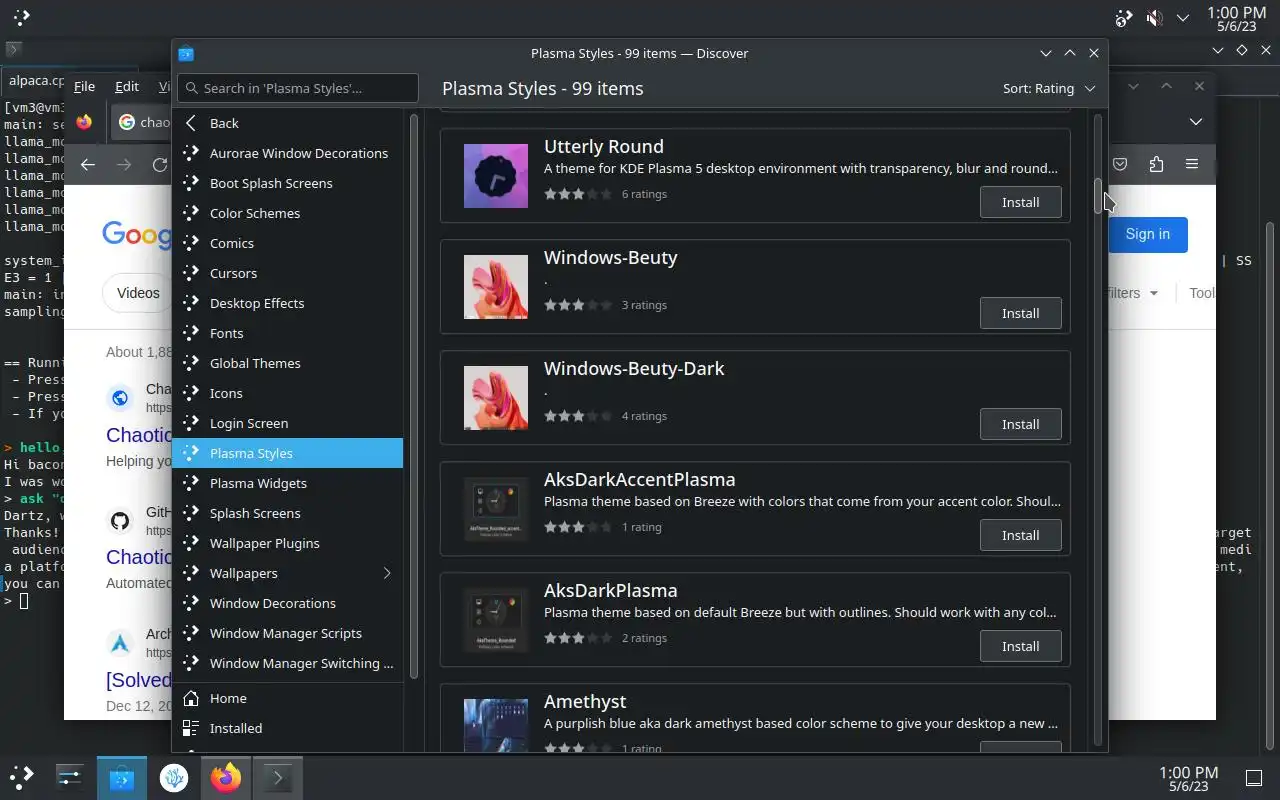Viewport: 1280px width, 800px height.
Task: Expand the Wallpapers submenu arrow
Action: [x=387, y=573]
